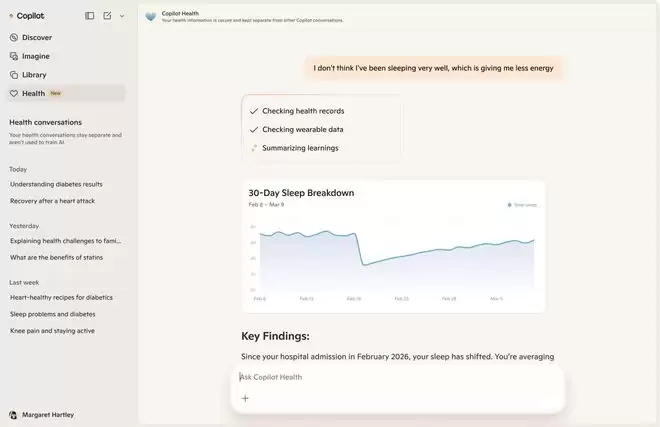
Task: Click the Total sleep legend dot
Action: 509,205
